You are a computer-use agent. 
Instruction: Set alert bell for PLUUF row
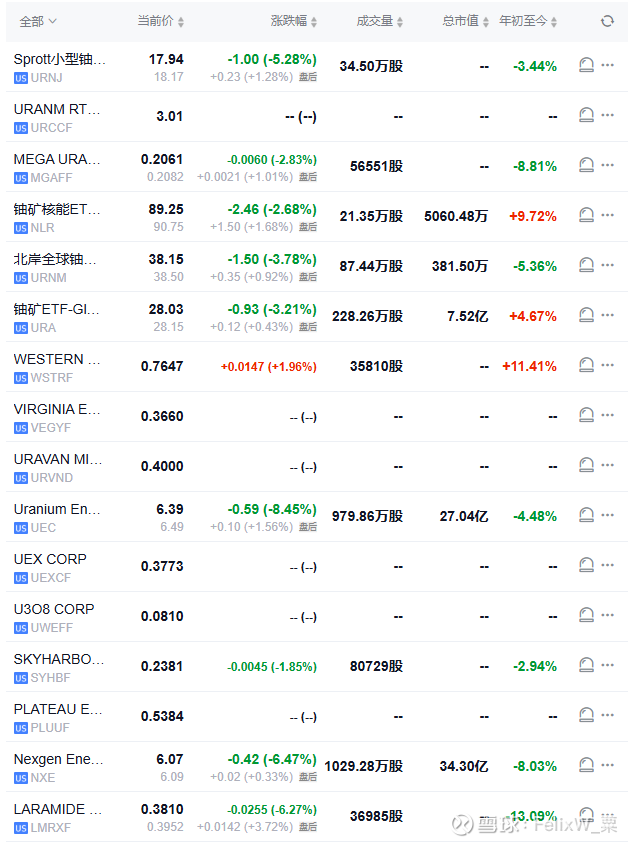click(x=586, y=716)
